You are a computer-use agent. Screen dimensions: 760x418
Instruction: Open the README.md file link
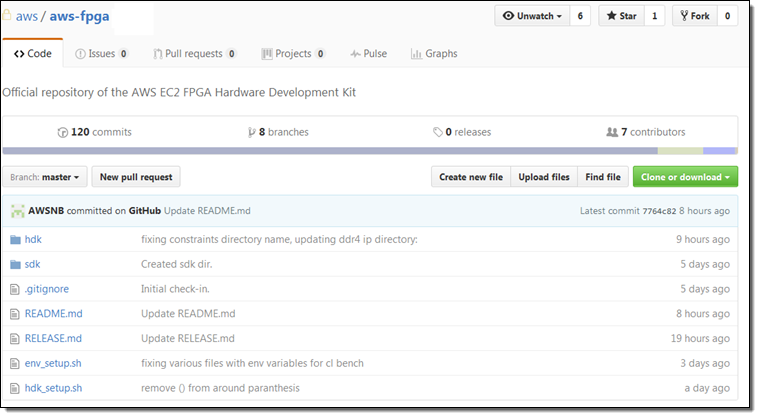53,313
